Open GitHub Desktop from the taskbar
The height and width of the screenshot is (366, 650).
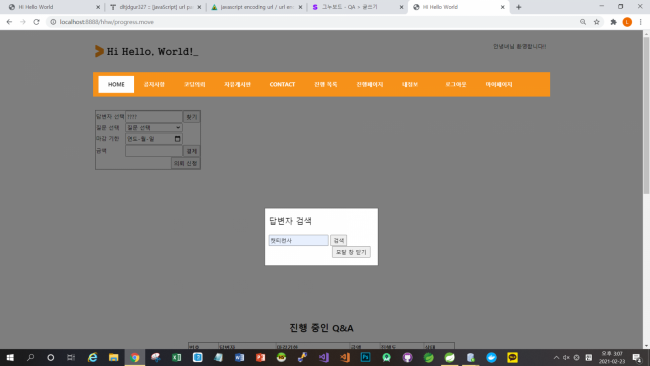pos(407,357)
